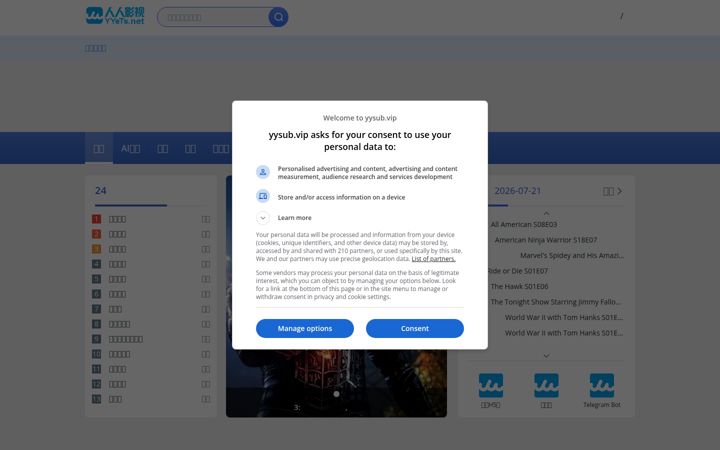Click the carousel indicator dot on banner
The image size is (720, 450).
pos(337,394)
